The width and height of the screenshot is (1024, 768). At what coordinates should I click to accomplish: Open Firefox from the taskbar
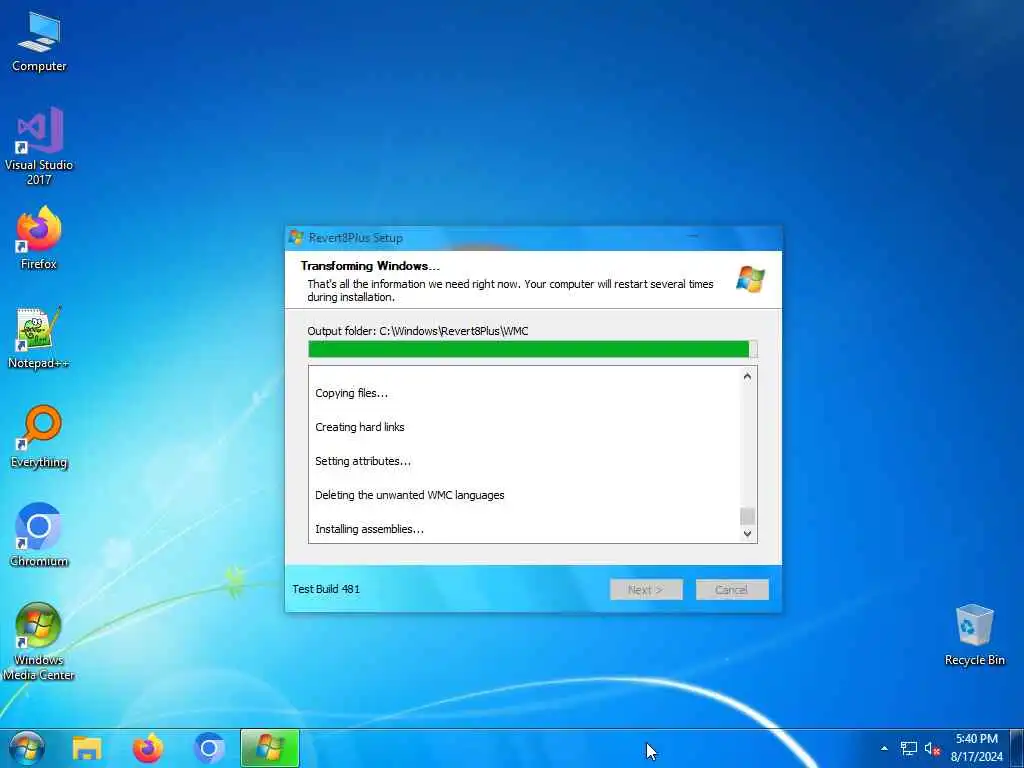[x=148, y=748]
